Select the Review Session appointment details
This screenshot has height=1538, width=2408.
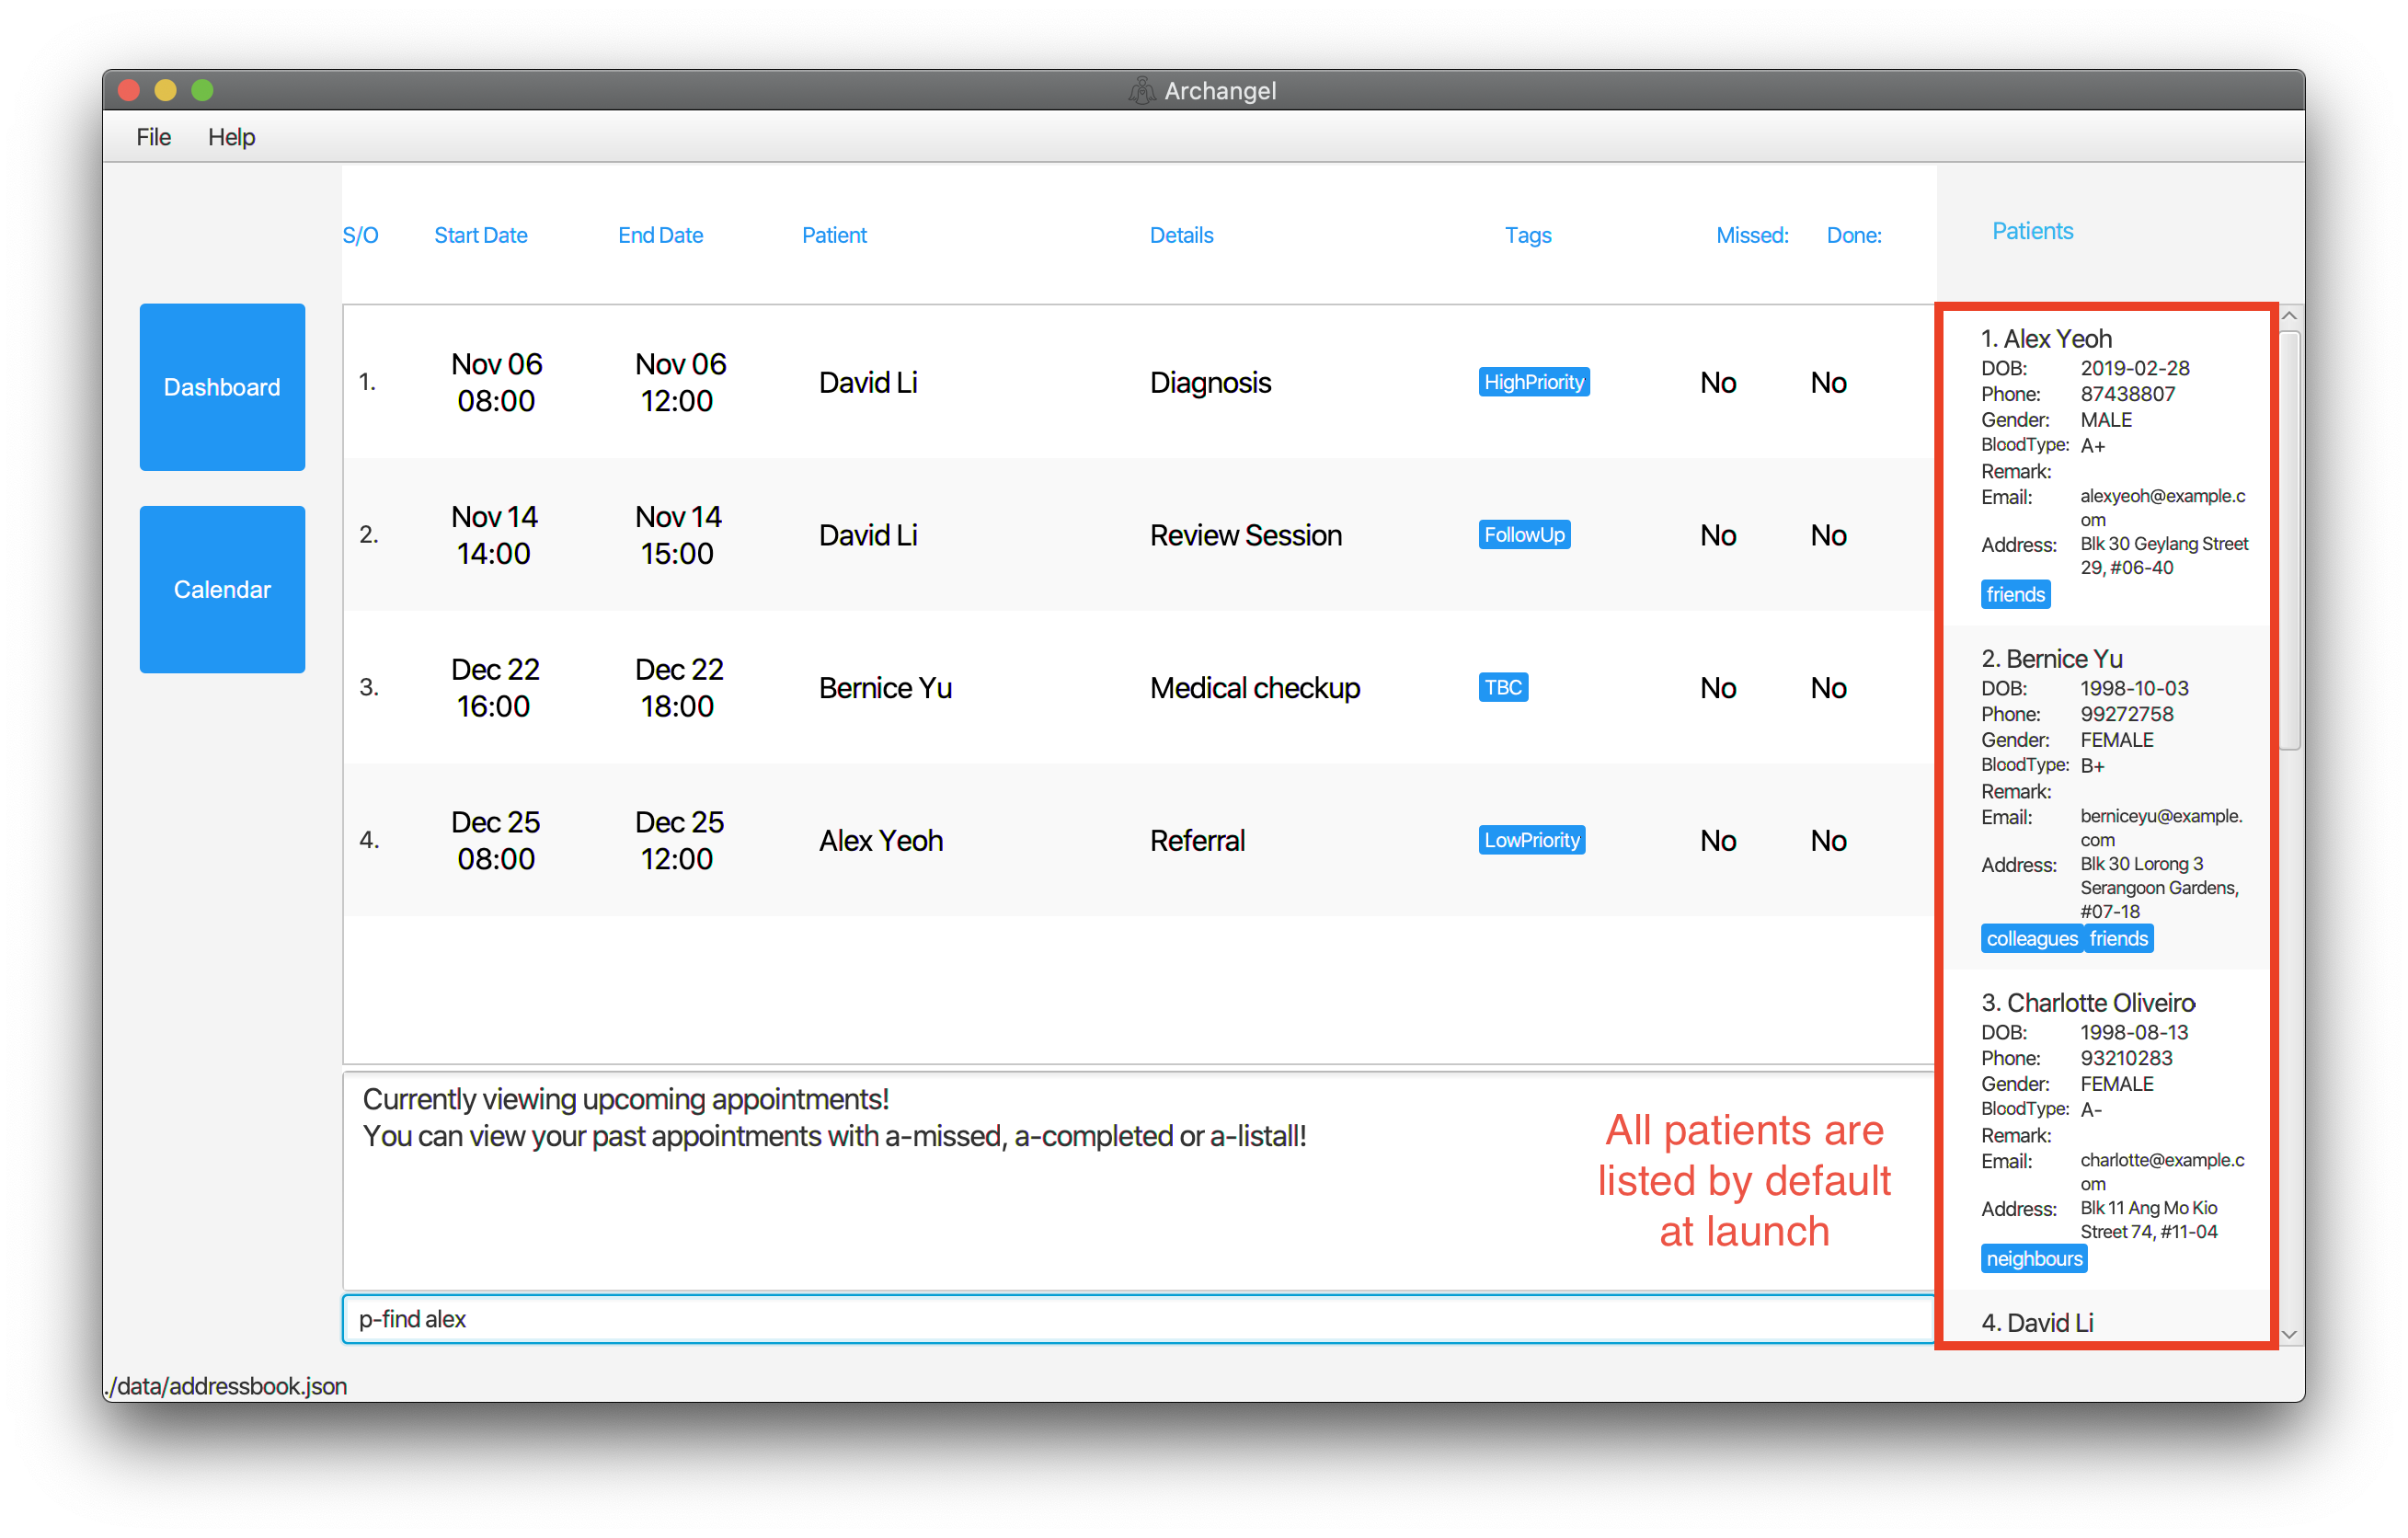tap(1245, 535)
